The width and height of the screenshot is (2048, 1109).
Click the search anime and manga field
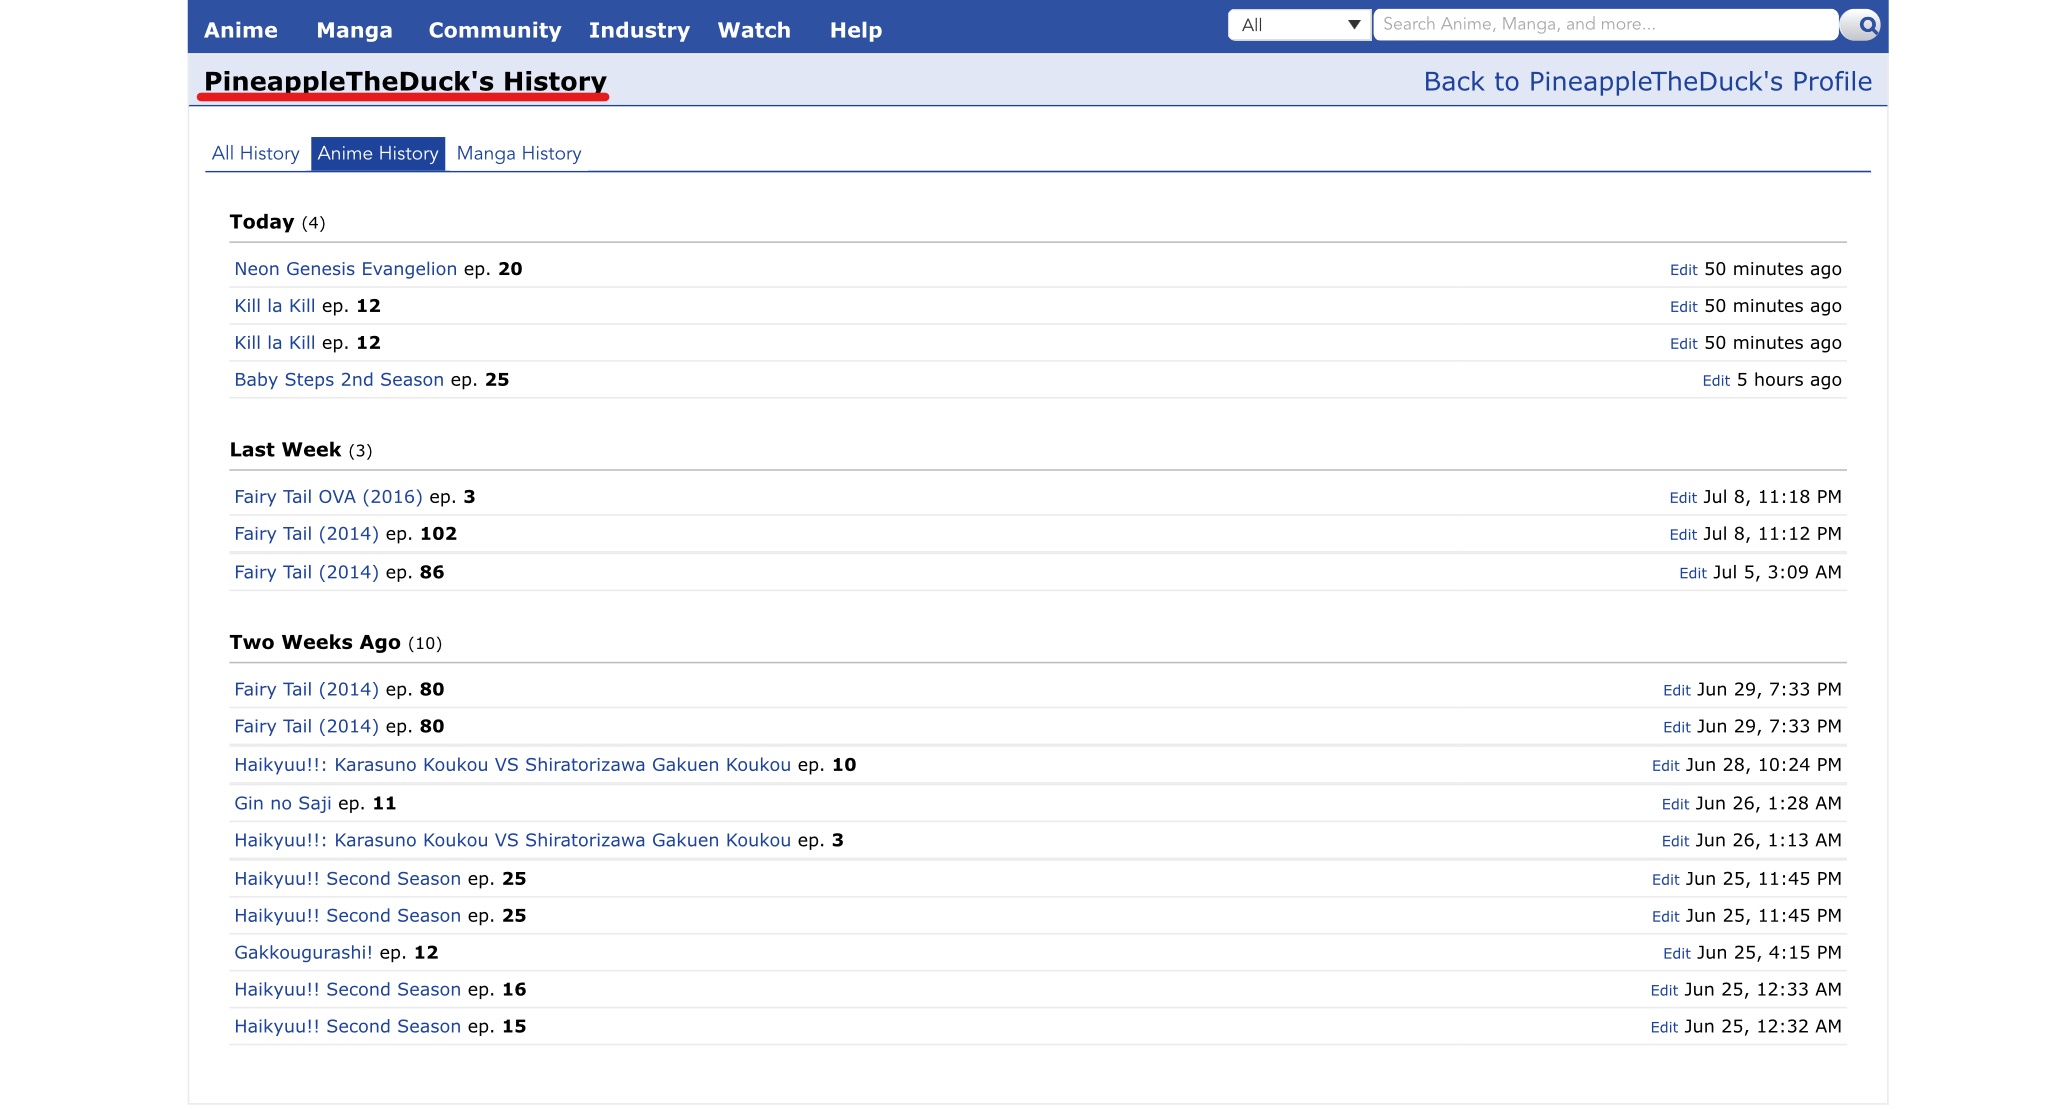(1604, 25)
